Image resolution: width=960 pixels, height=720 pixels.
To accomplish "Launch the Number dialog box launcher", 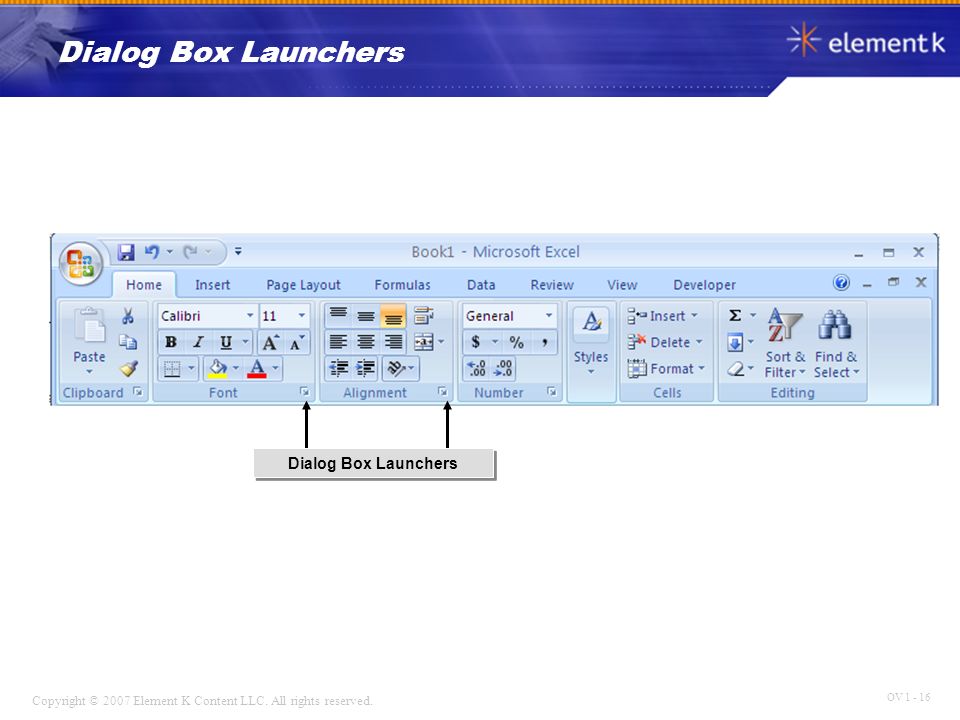I will 552,391.
